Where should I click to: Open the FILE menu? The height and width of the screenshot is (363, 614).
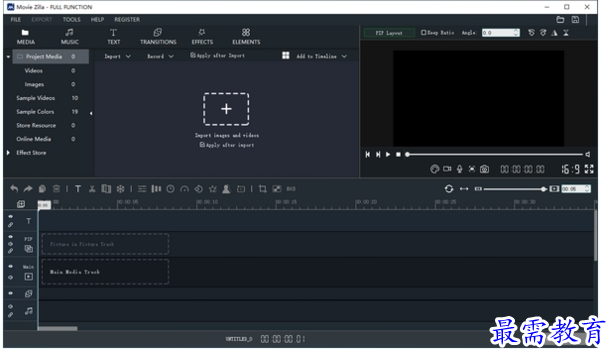pyautogui.click(x=16, y=19)
